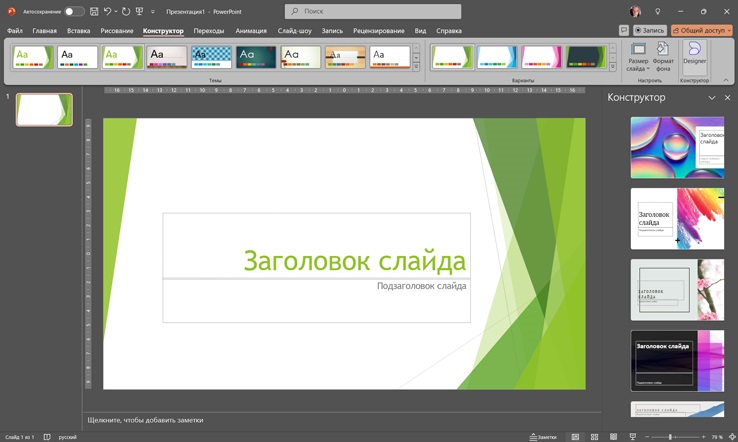Click the Save icon in title bar
The width and height of the screenshot is (738, 442).
tap(94, 12)
